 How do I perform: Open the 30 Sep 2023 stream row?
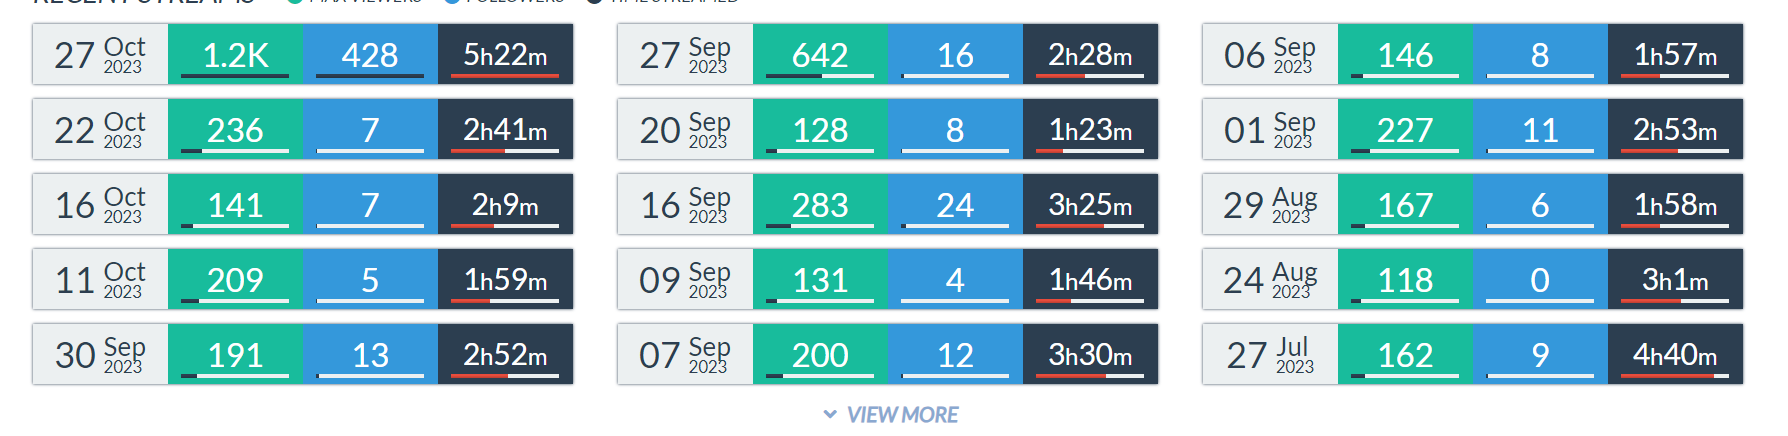click(x=100, y=355)
